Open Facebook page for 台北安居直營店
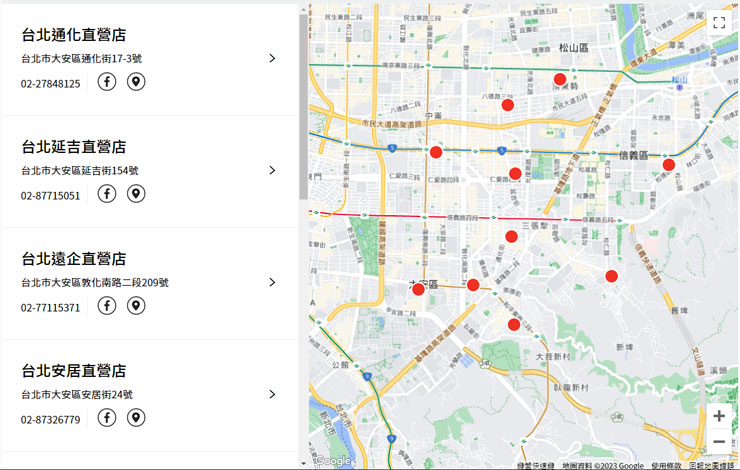Viewport: 740px width, 470px height. coord(107,418)
